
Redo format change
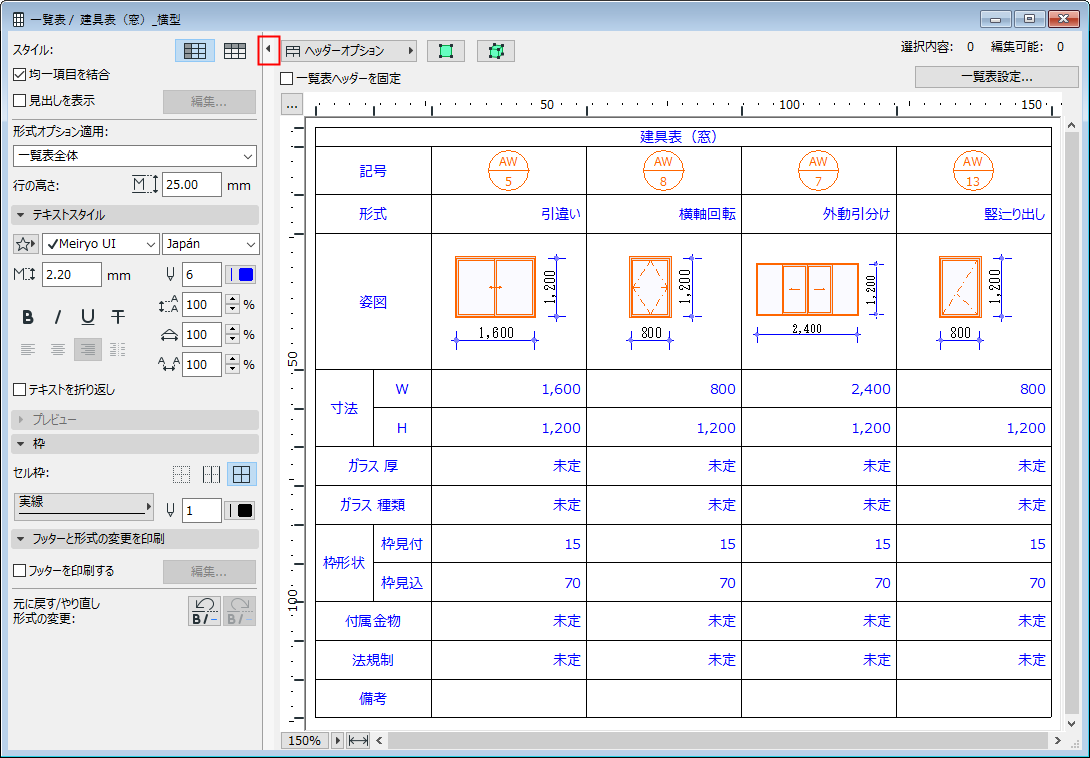tap(239, 611)
